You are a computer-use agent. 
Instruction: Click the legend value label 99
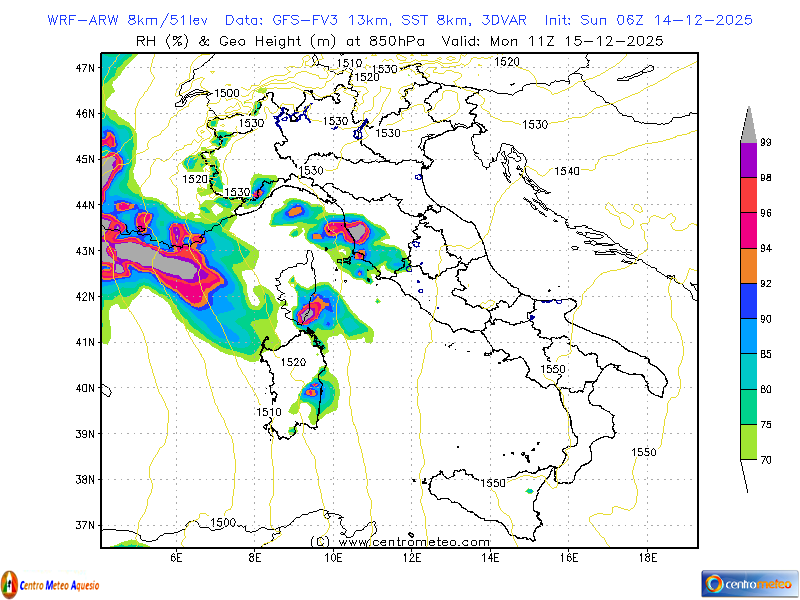click(765, 143)
